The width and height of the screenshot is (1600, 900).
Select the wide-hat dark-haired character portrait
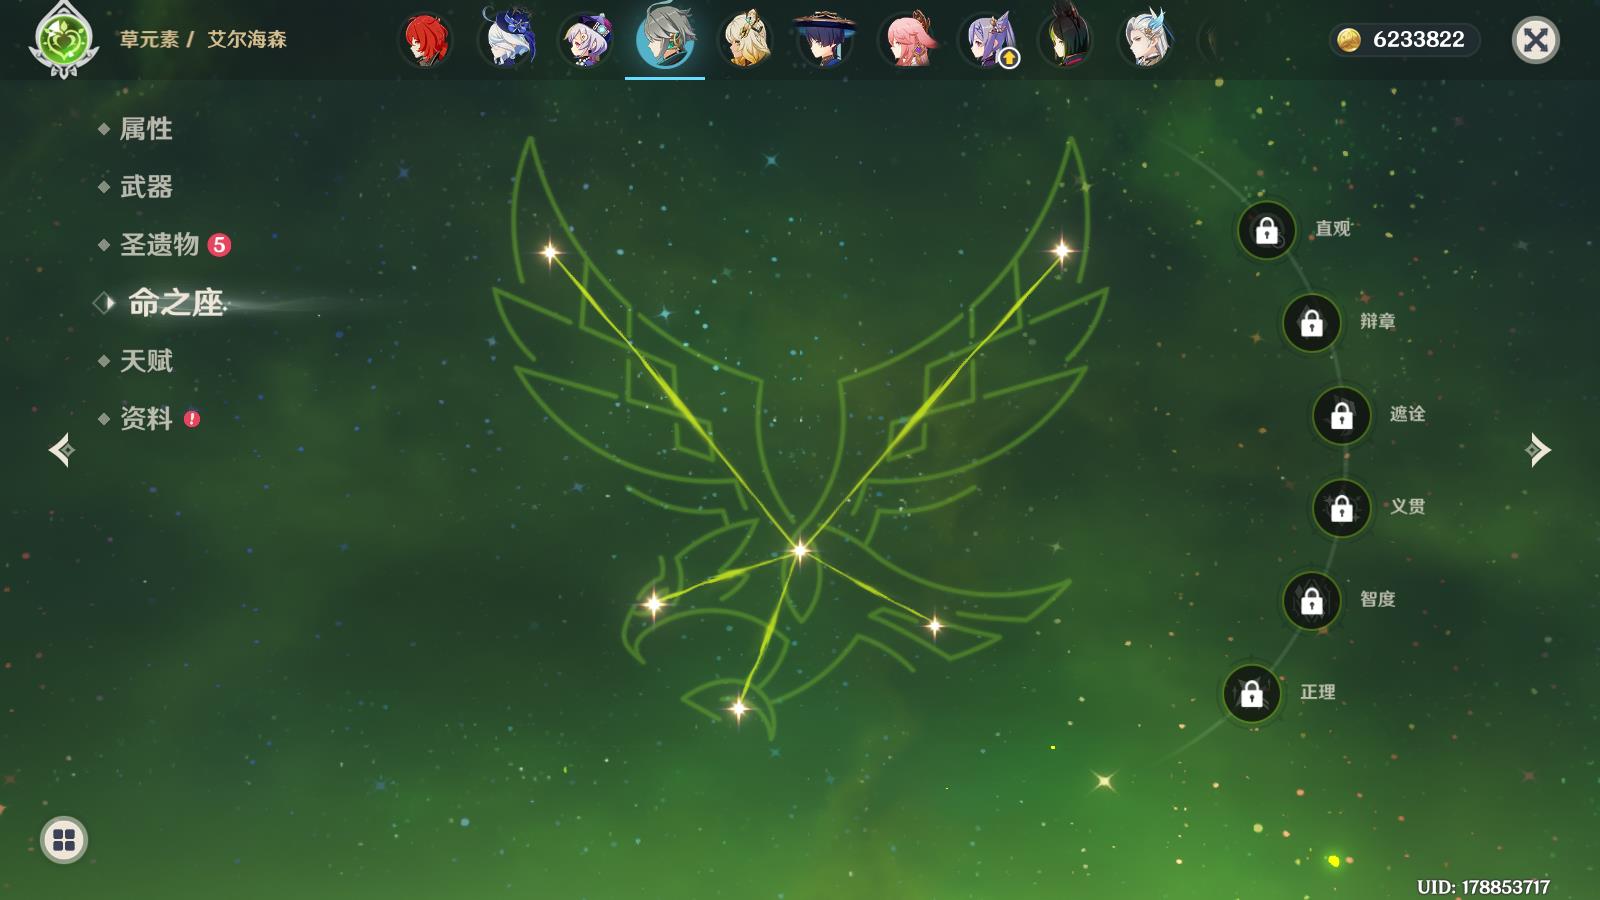825,40
